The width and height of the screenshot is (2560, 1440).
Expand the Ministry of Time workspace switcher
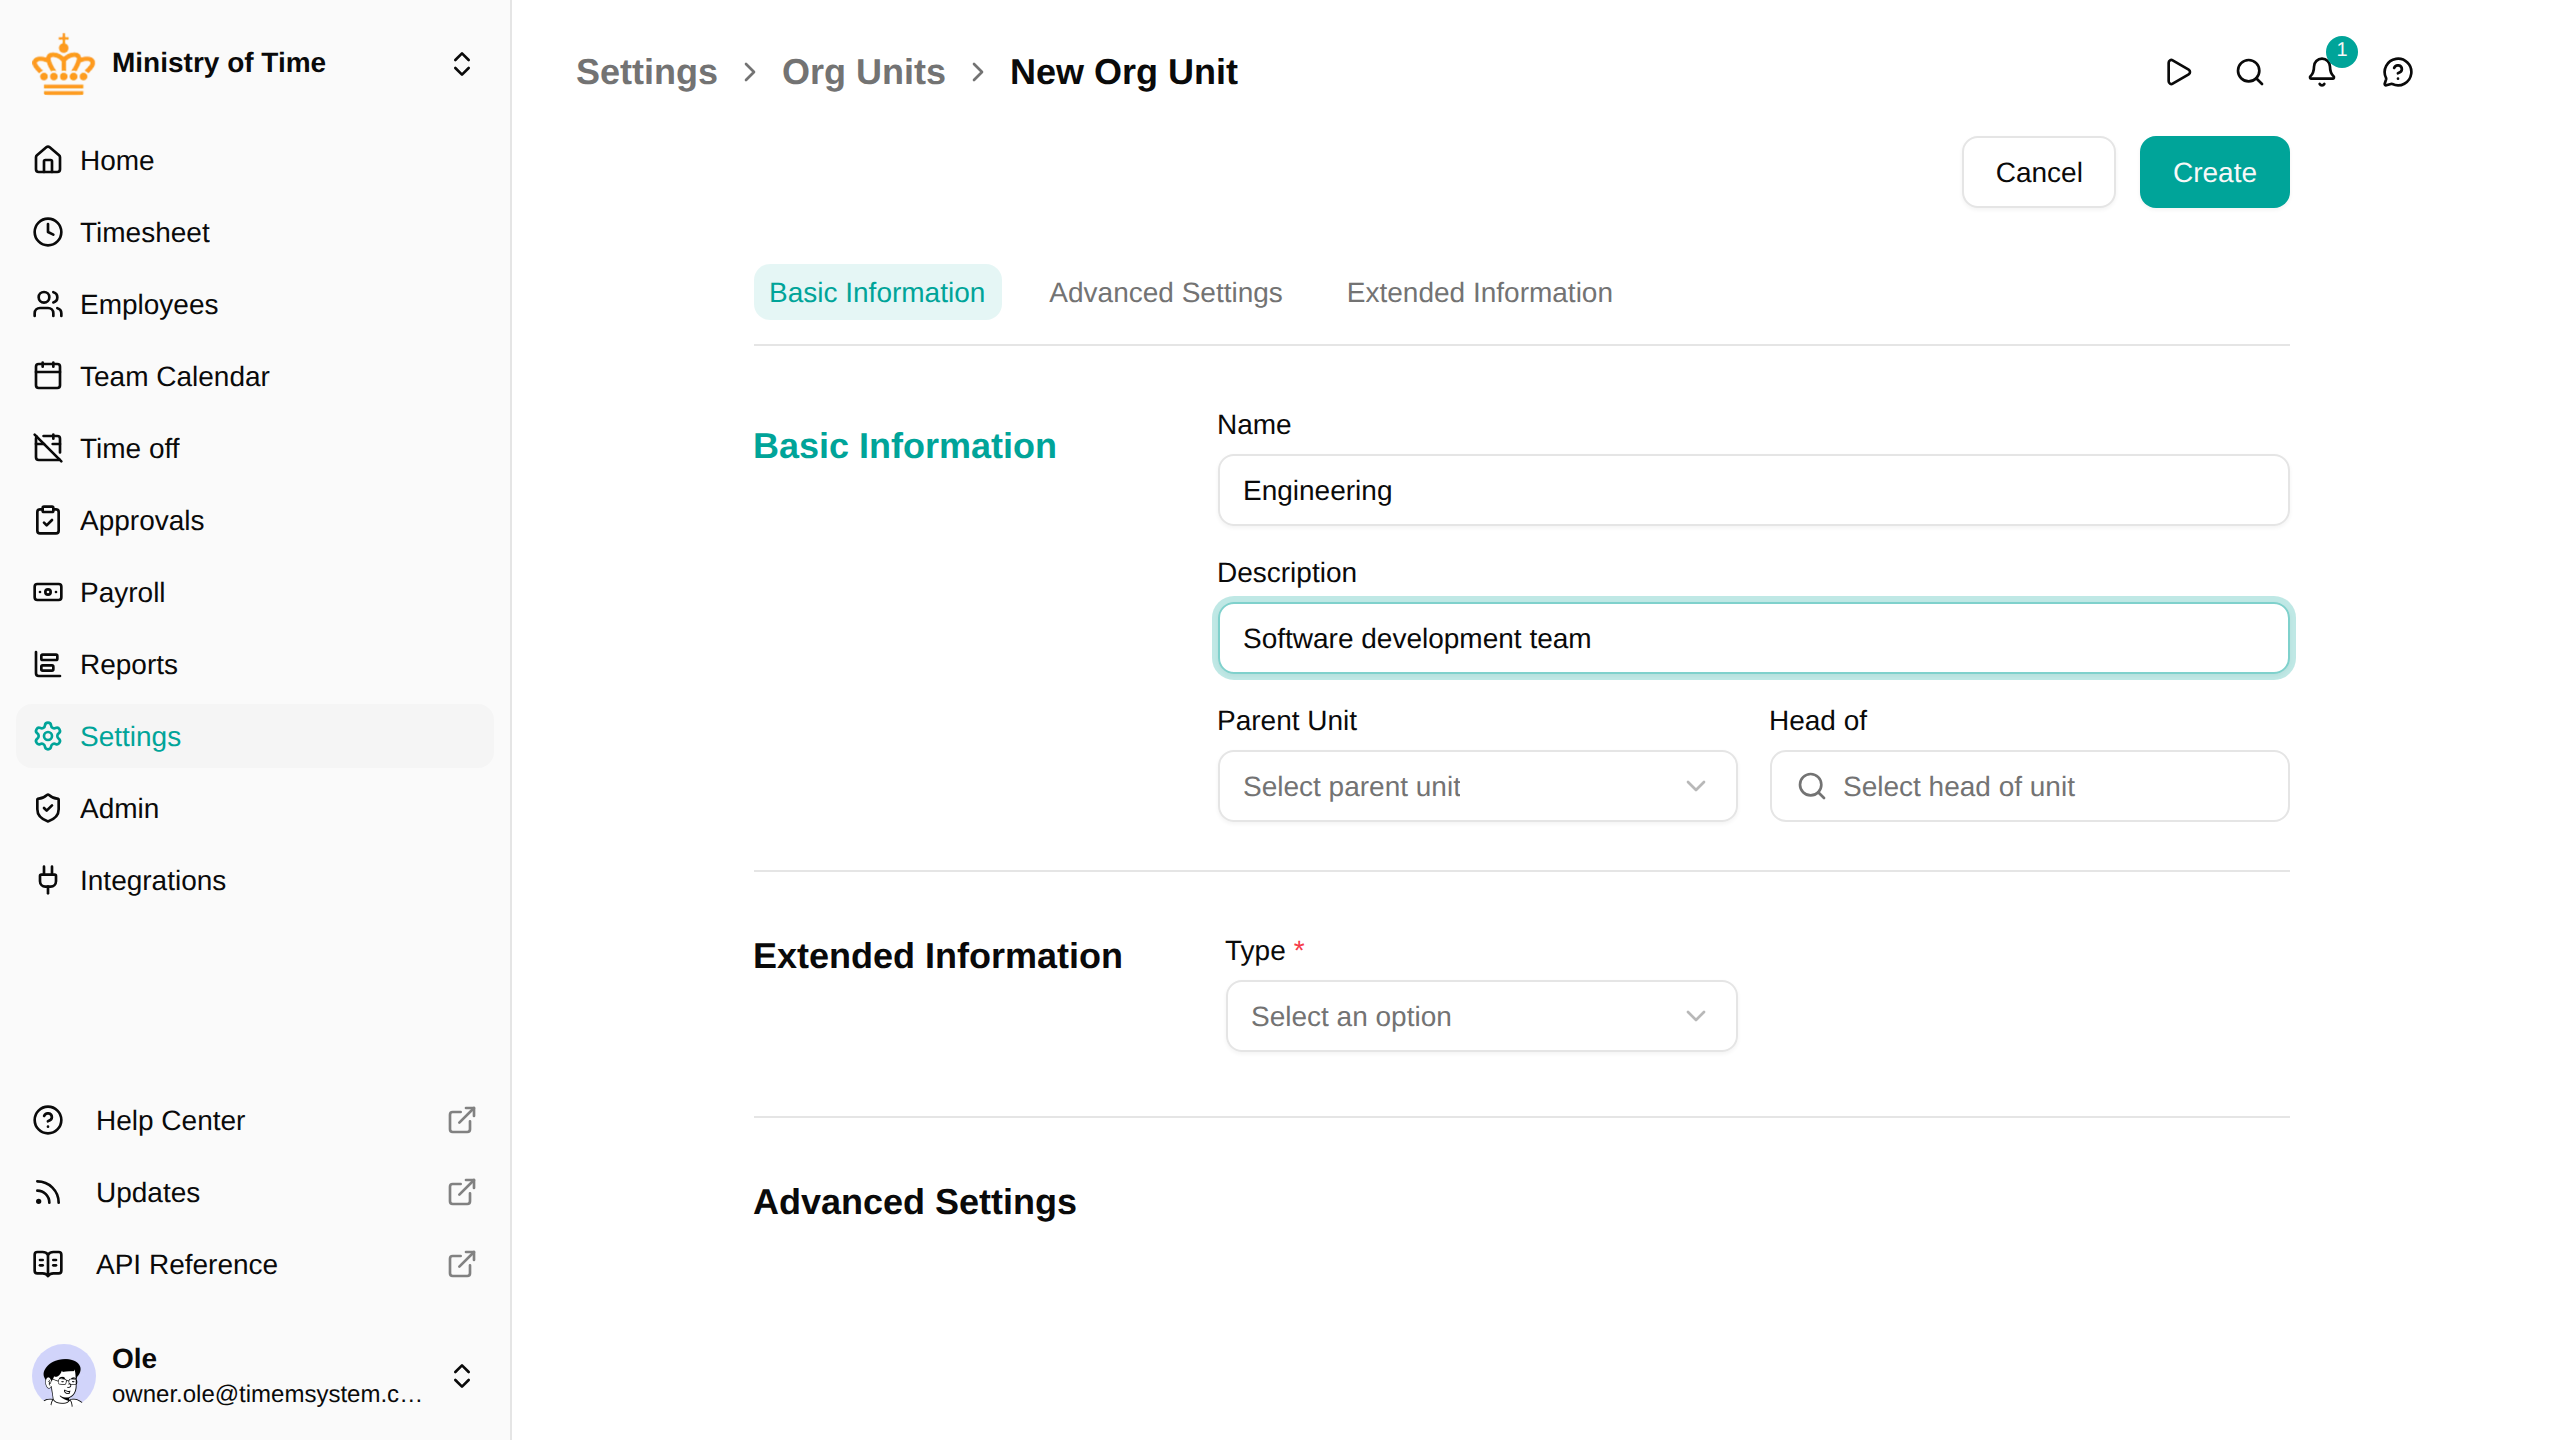pyautogui.click(x=462, y=64)
